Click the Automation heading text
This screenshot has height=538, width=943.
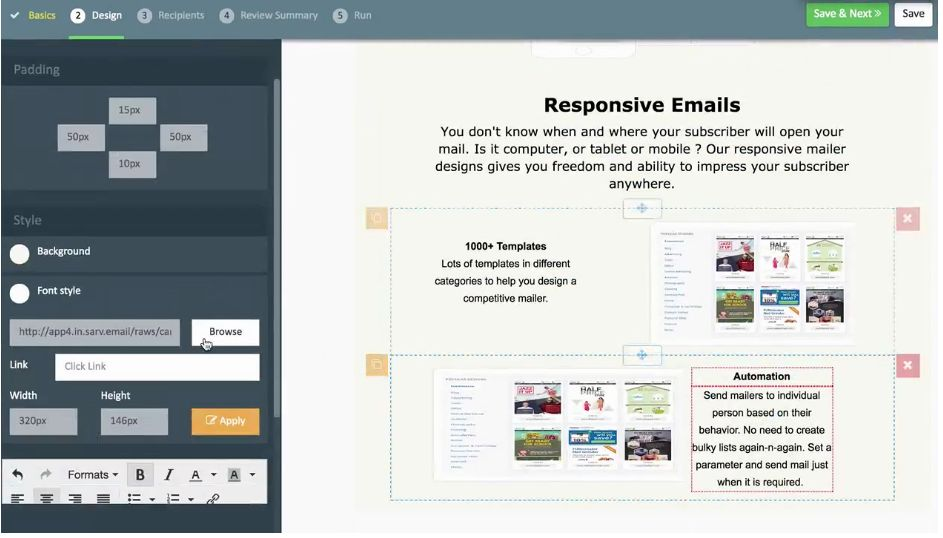[x=761, y=377]
